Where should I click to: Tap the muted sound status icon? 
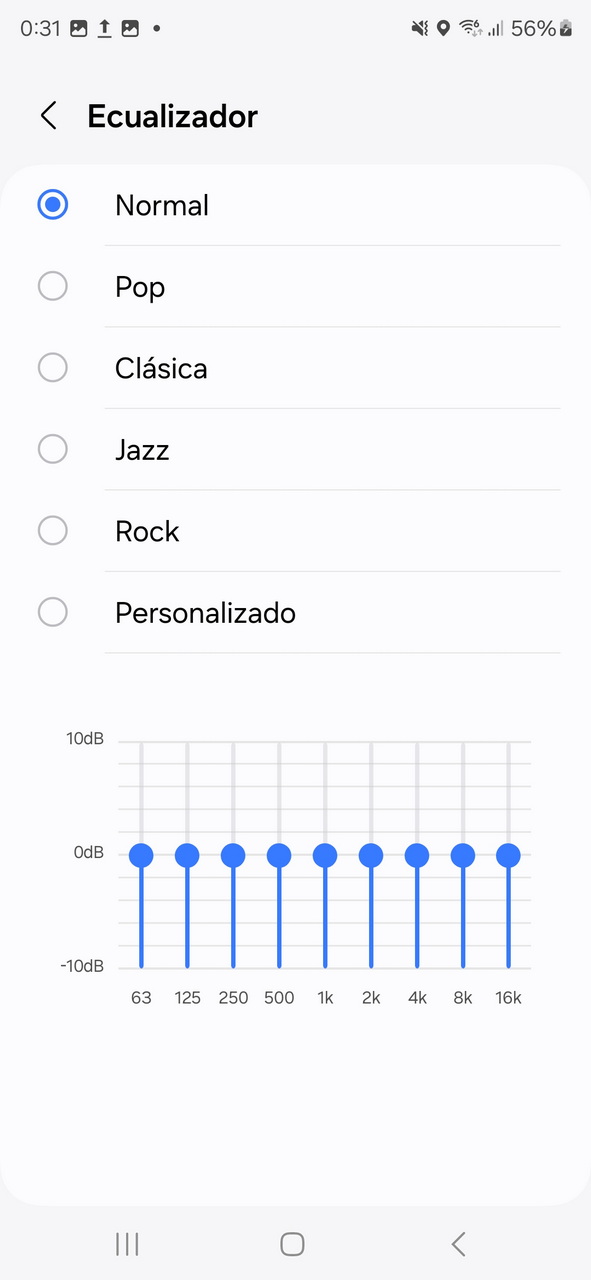(x=420, y=29)
